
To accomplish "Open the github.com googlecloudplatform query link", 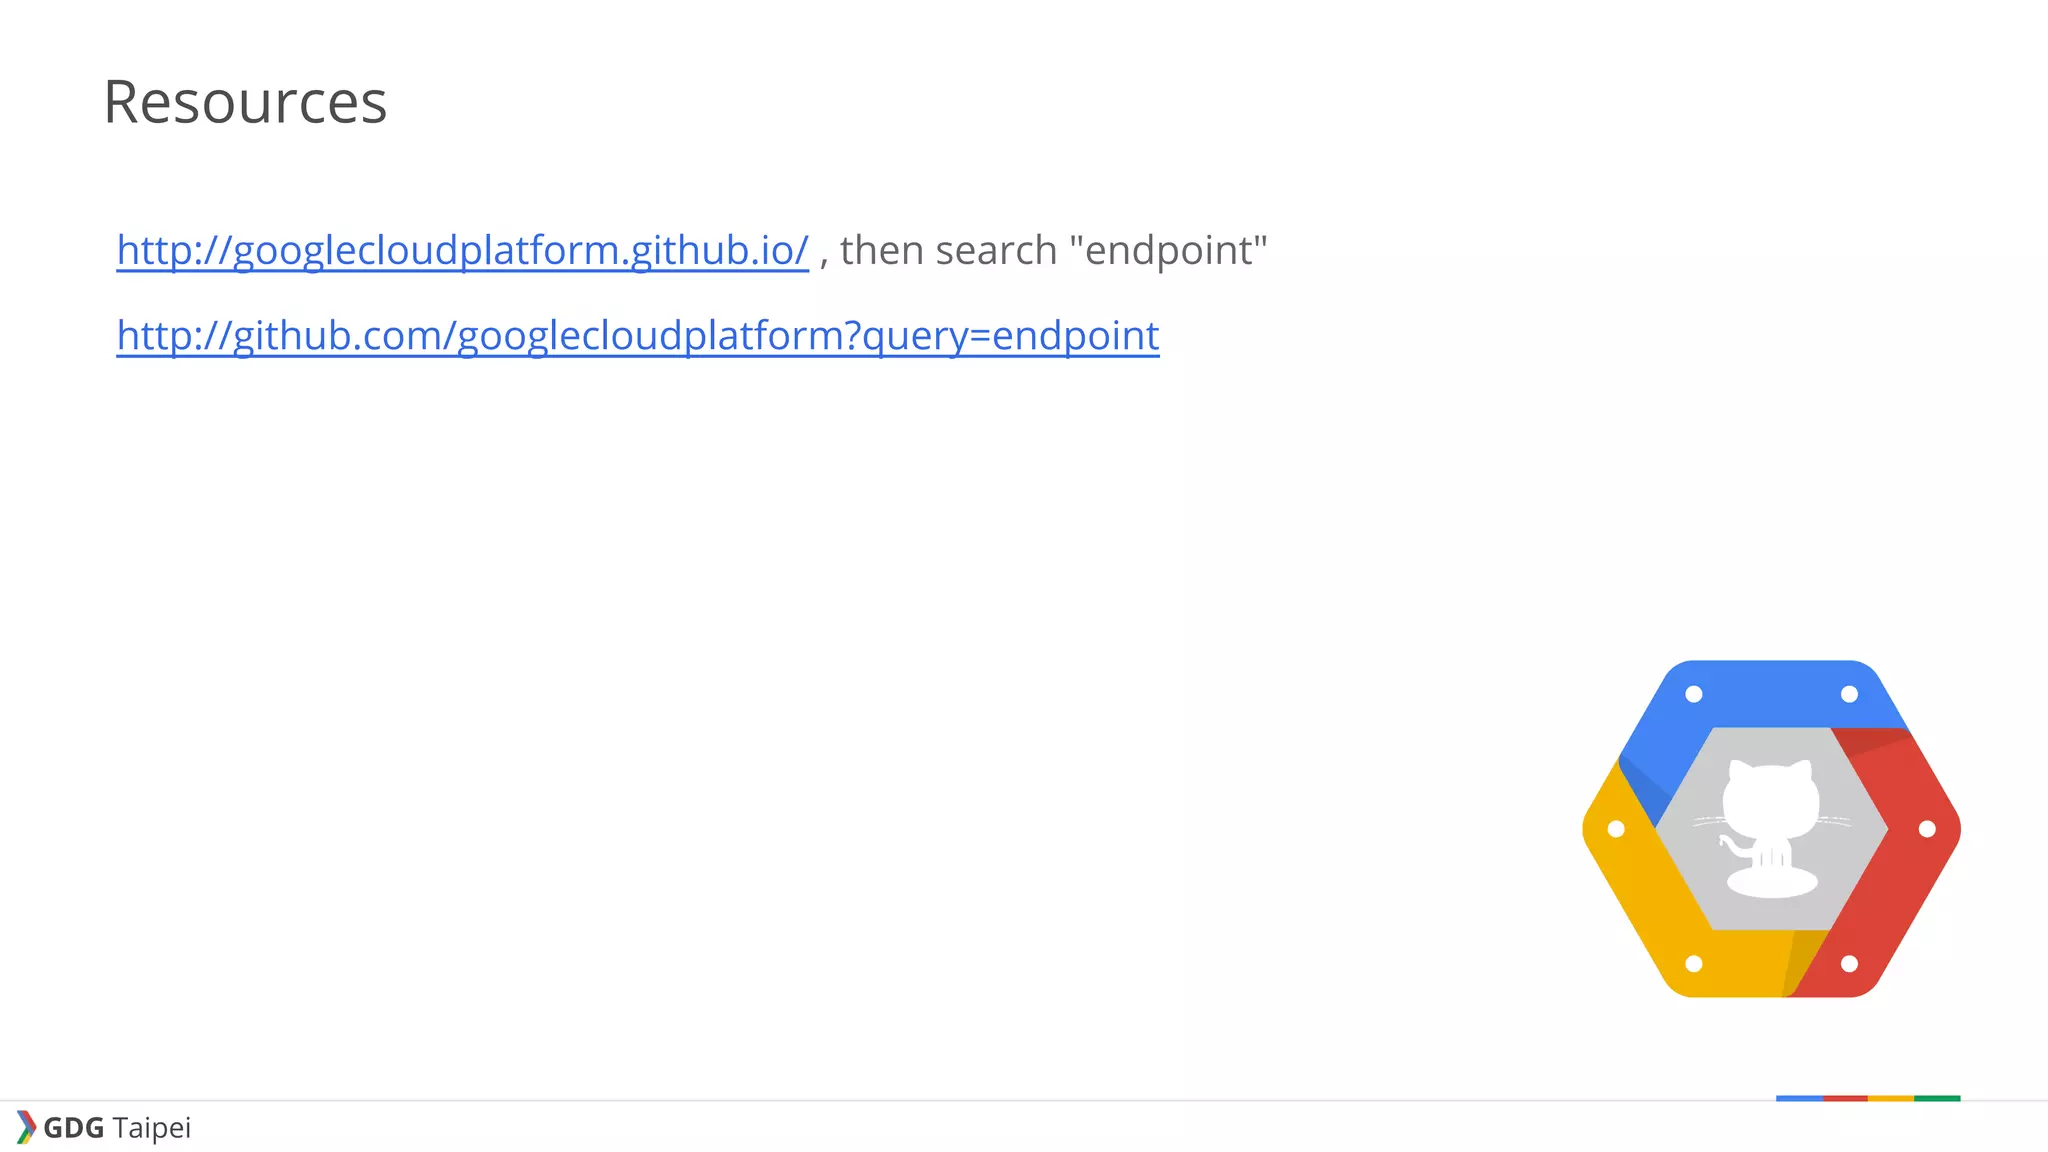I will [638, 336].
